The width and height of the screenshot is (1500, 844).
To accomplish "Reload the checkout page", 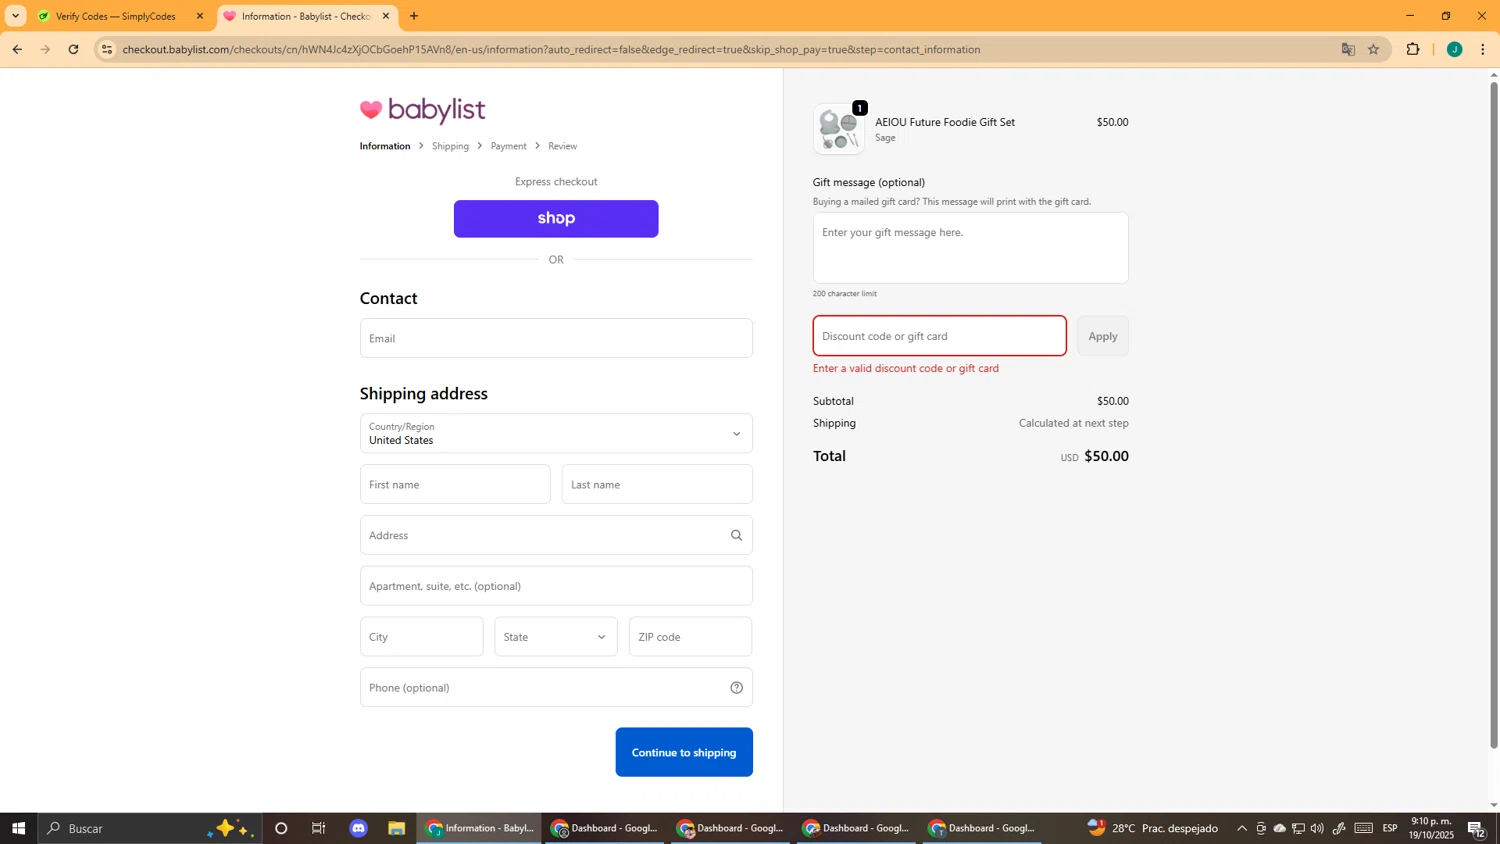I will (73, 49).
